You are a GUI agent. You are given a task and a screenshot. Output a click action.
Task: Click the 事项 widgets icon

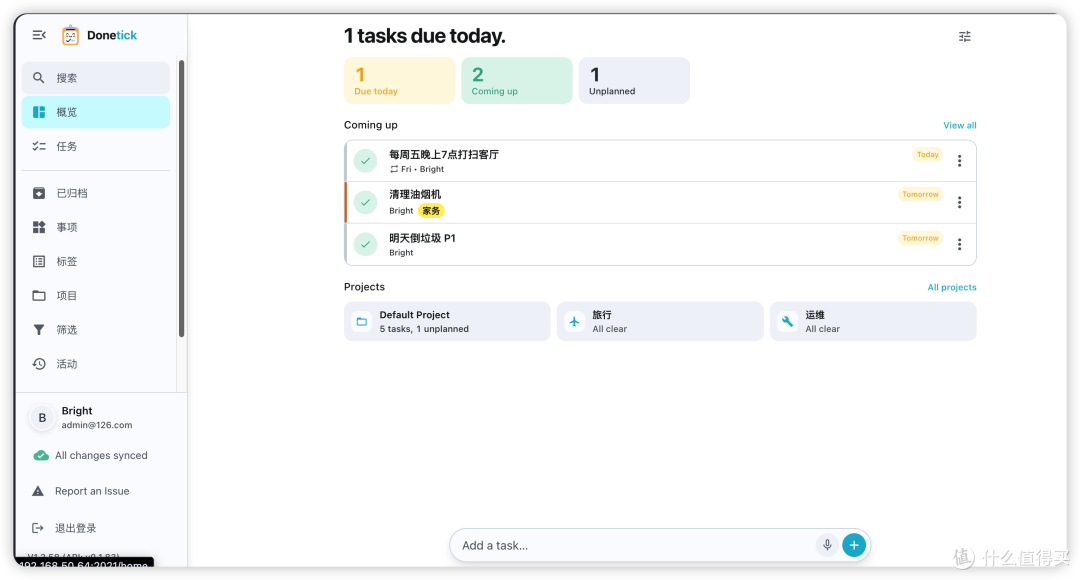pos(39,227)
